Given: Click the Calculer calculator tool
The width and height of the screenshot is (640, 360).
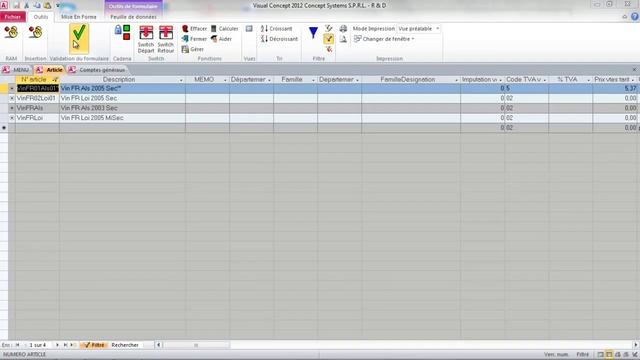Looking at the screenshot, I should (224, 29).
